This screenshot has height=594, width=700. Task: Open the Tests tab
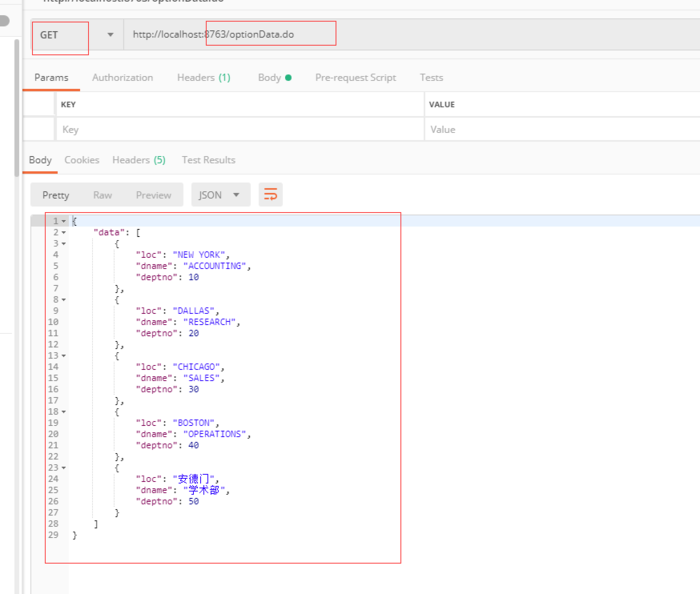pos(431,78)
